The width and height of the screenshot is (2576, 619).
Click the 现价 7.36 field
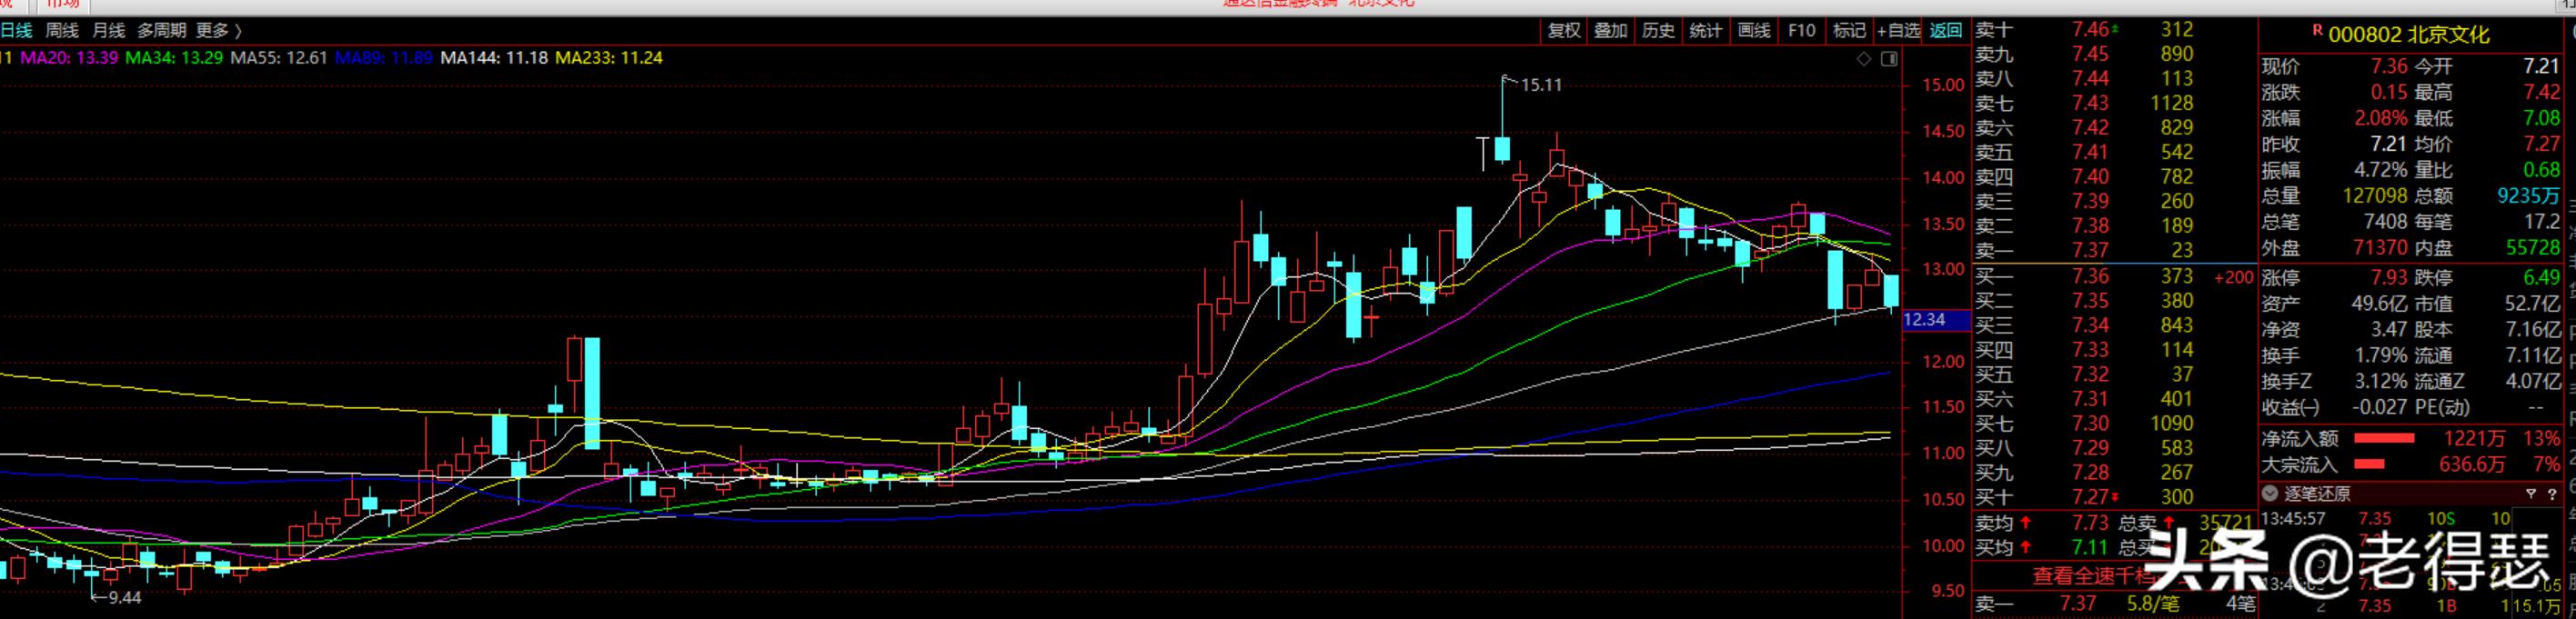click(x=2335, y=66)
